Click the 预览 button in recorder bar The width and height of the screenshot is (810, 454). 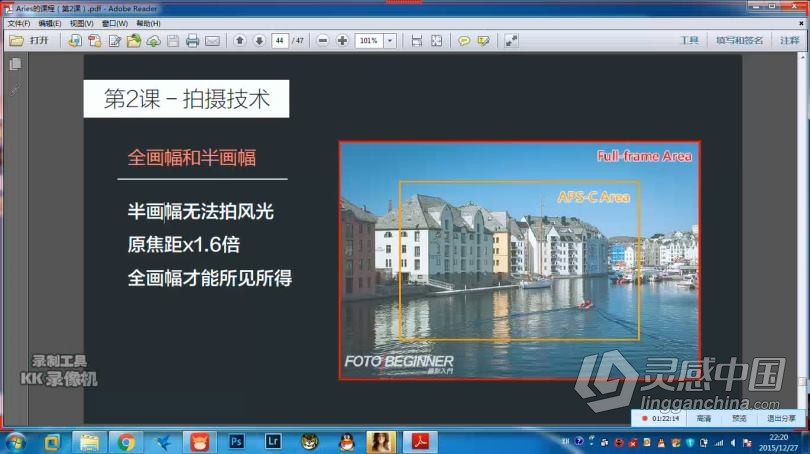[739, 418]
